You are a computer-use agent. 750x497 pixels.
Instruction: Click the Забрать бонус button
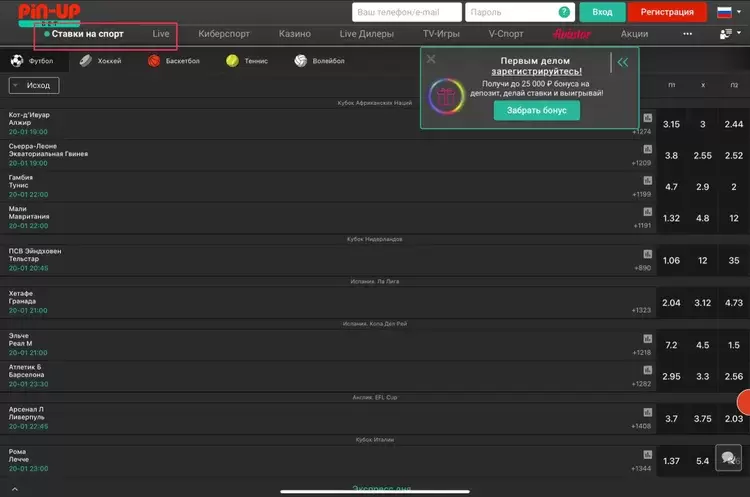point(537,110)
